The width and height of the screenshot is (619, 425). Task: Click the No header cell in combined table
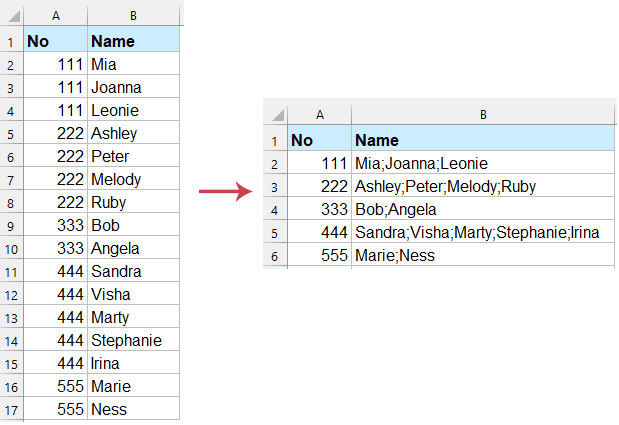tap(318, 140)
